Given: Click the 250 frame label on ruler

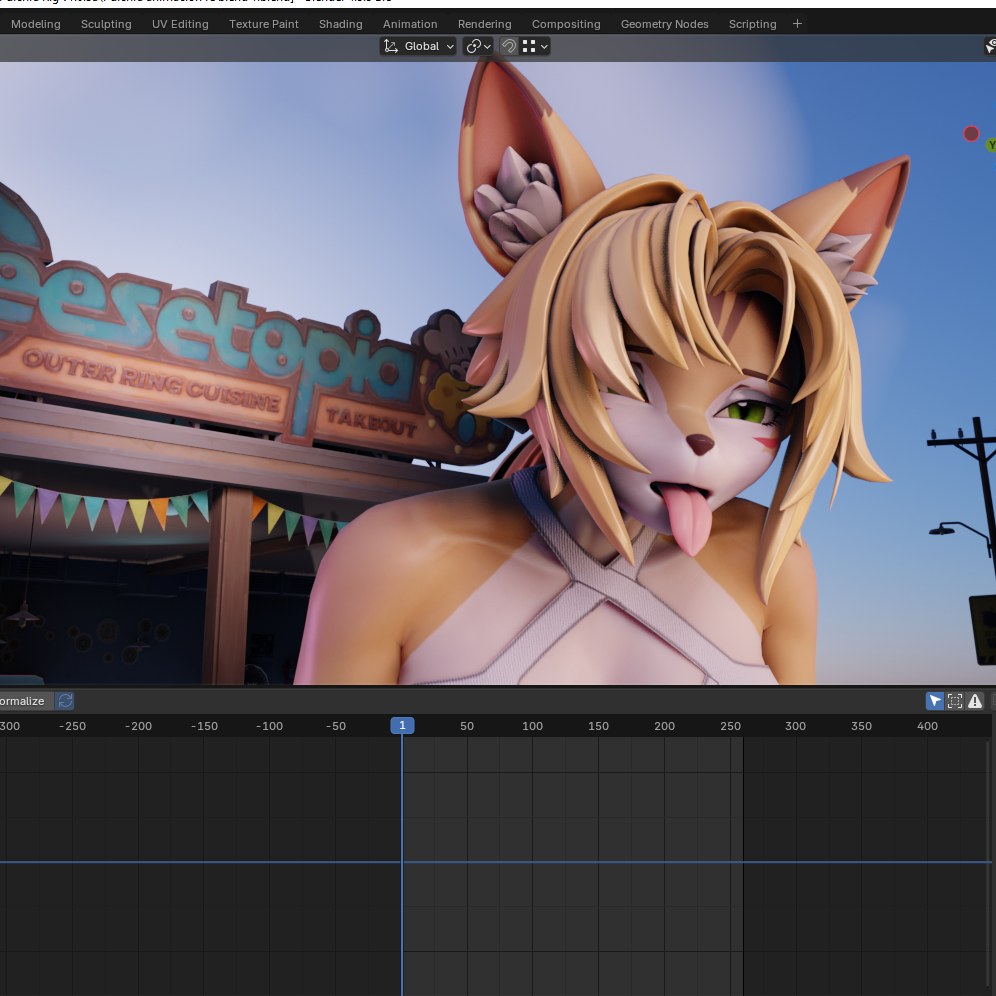Looking at the screenshot, I should [730, 726].
